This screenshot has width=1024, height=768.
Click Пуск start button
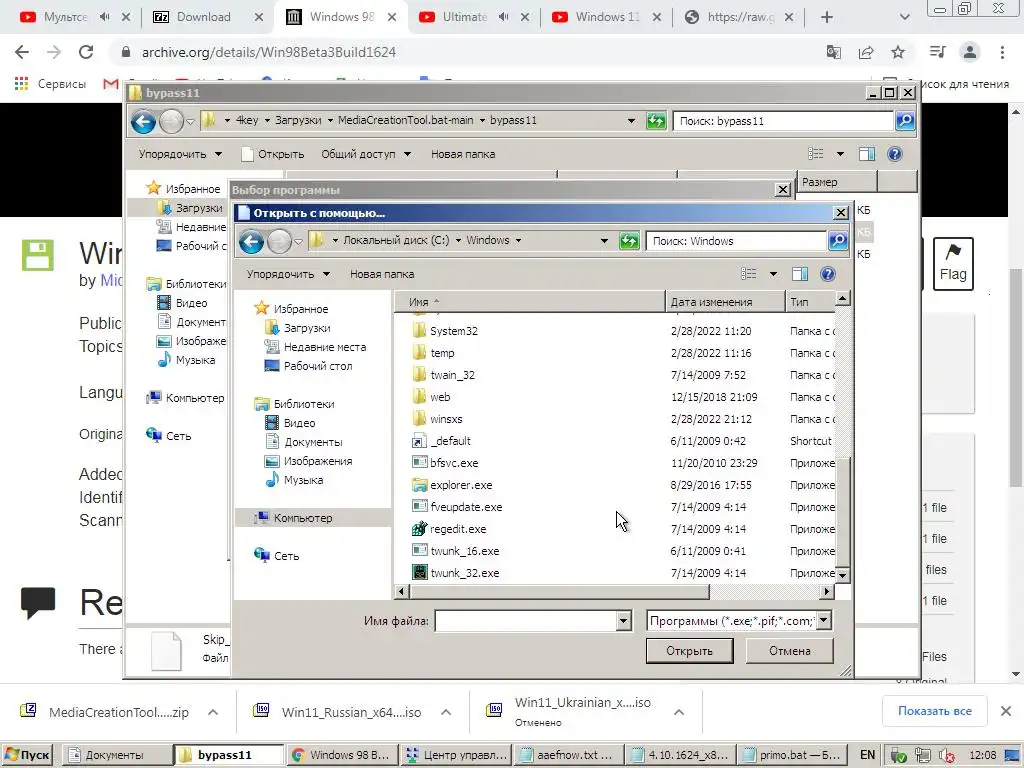[x=26, y=755]
